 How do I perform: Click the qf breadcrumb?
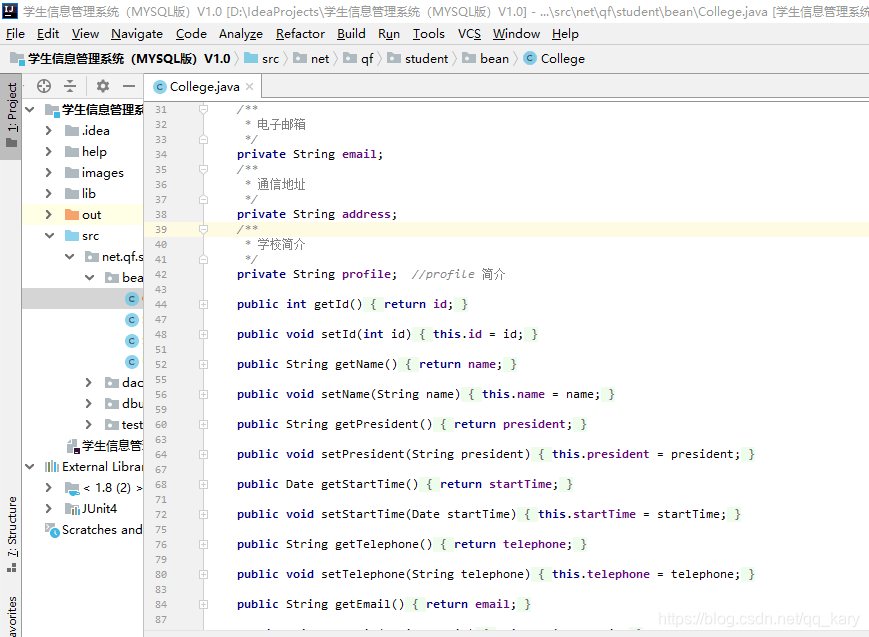[x=358, y=59]
